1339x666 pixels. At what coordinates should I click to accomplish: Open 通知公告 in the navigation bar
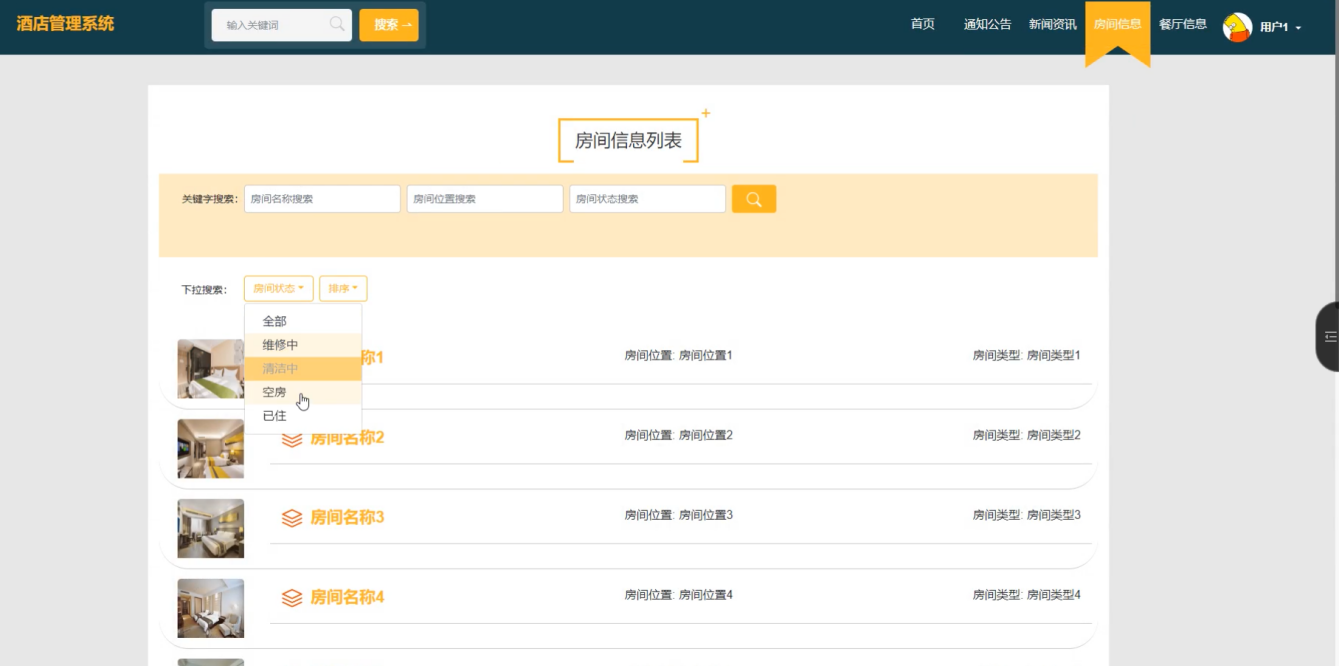coord(987,24)
